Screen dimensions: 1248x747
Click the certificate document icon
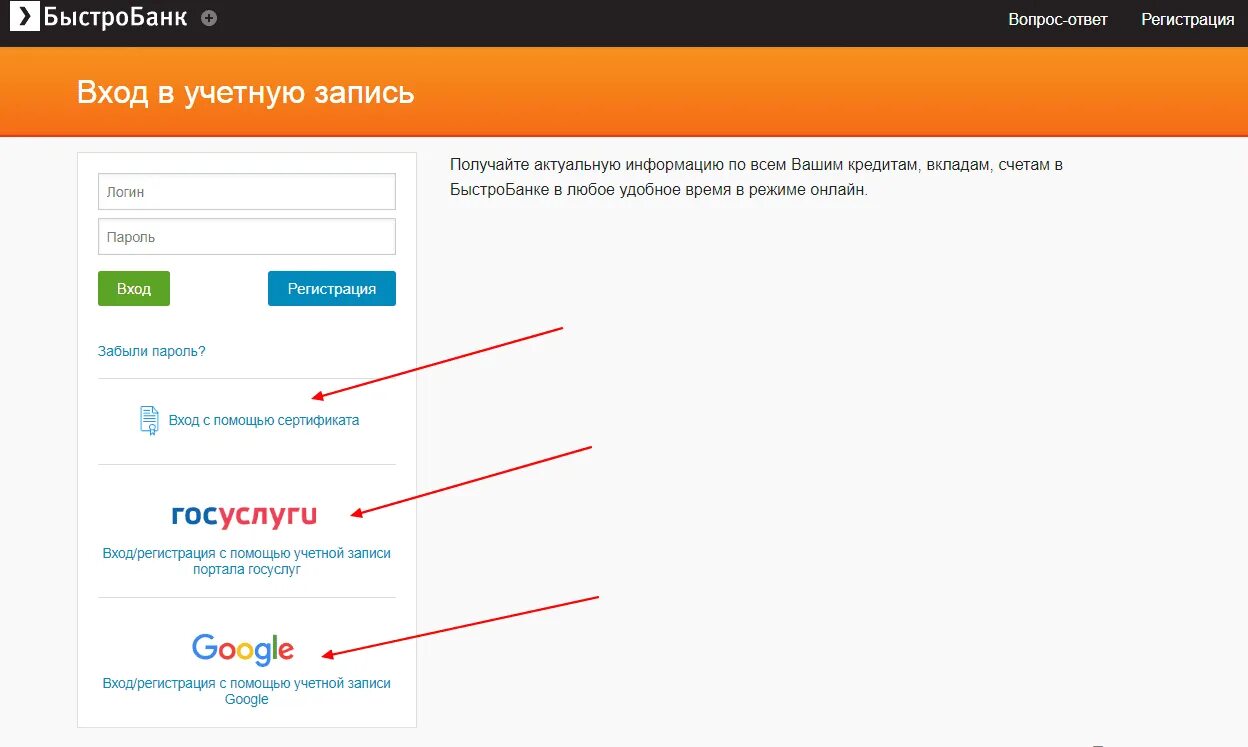coord(149,420)
